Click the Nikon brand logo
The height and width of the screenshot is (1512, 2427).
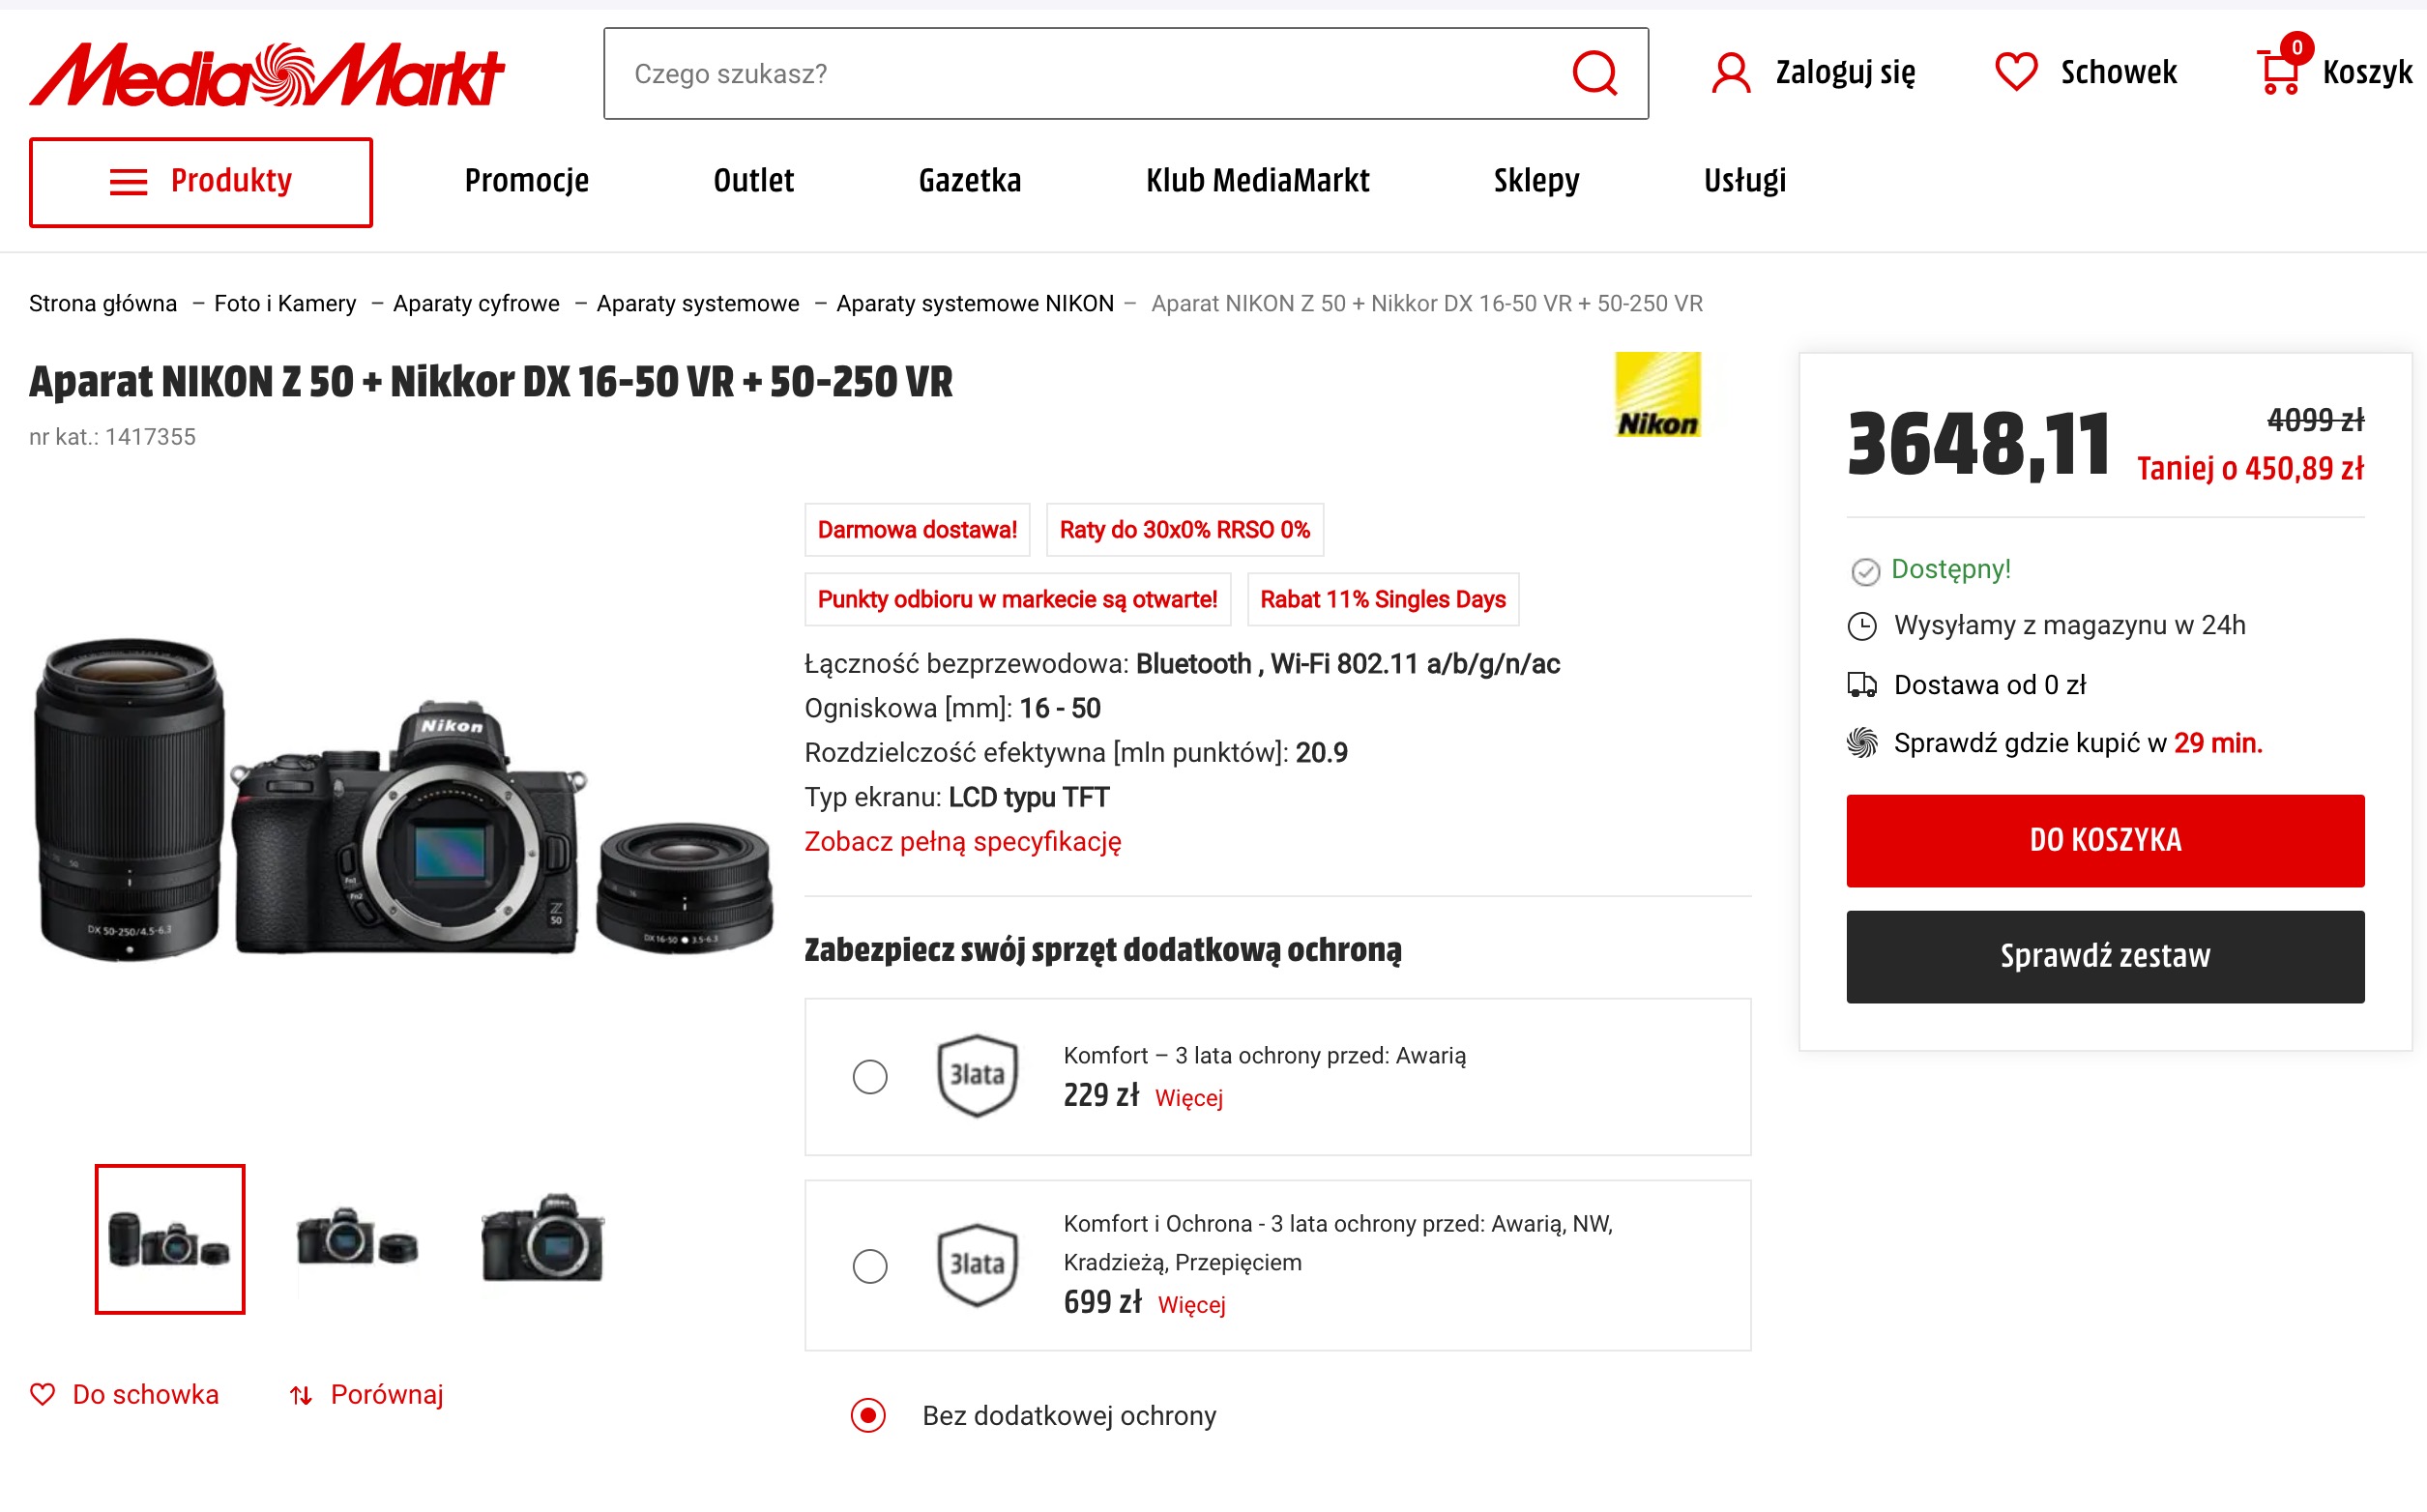point(1657,395)
